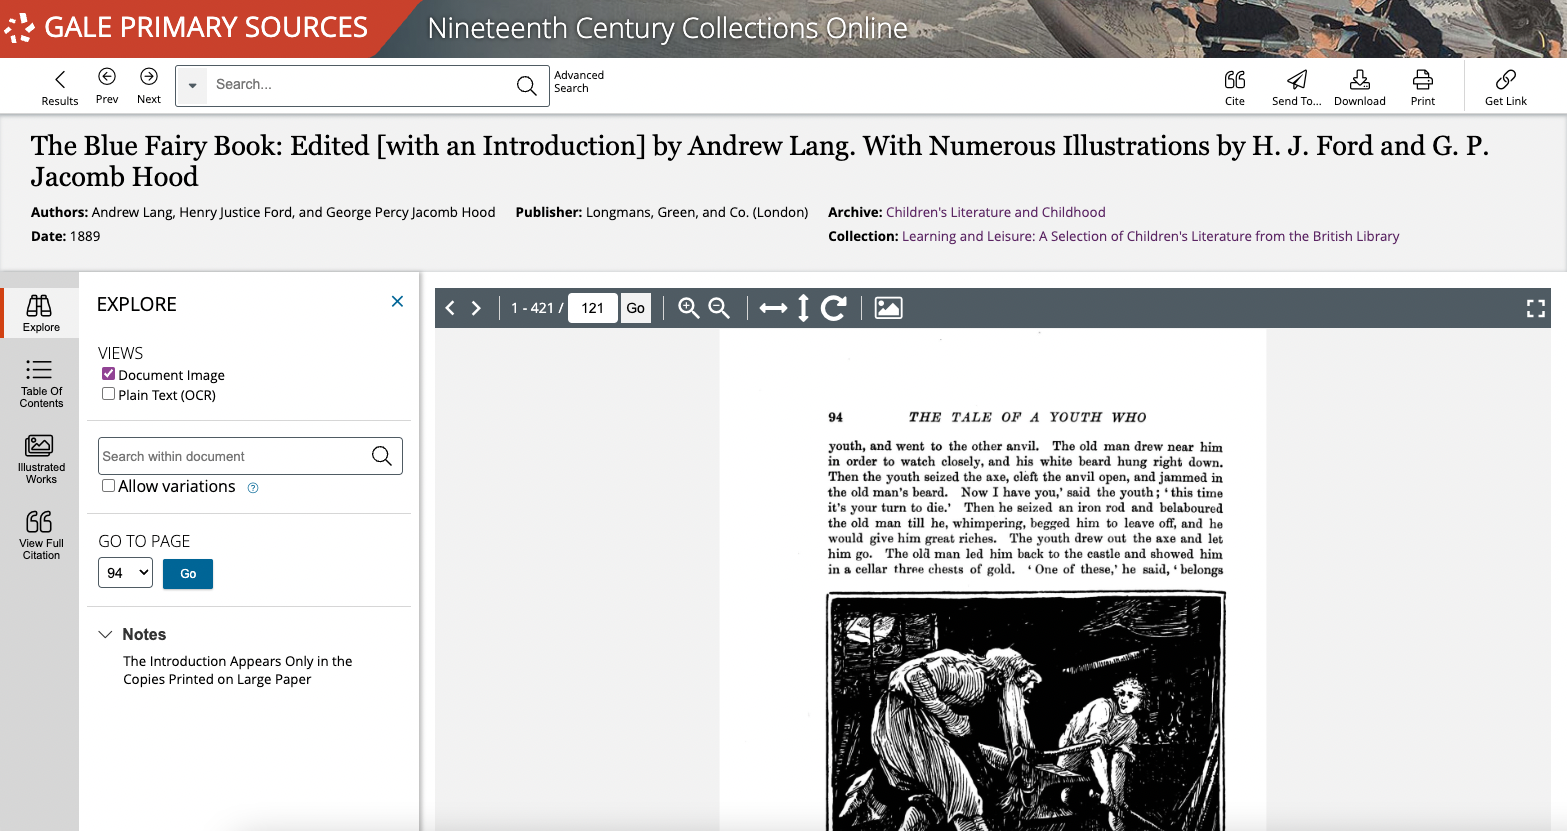The height and width of the screenshot is (831, 1567).
Task: Fit page to height
Action: click(803, 308)
